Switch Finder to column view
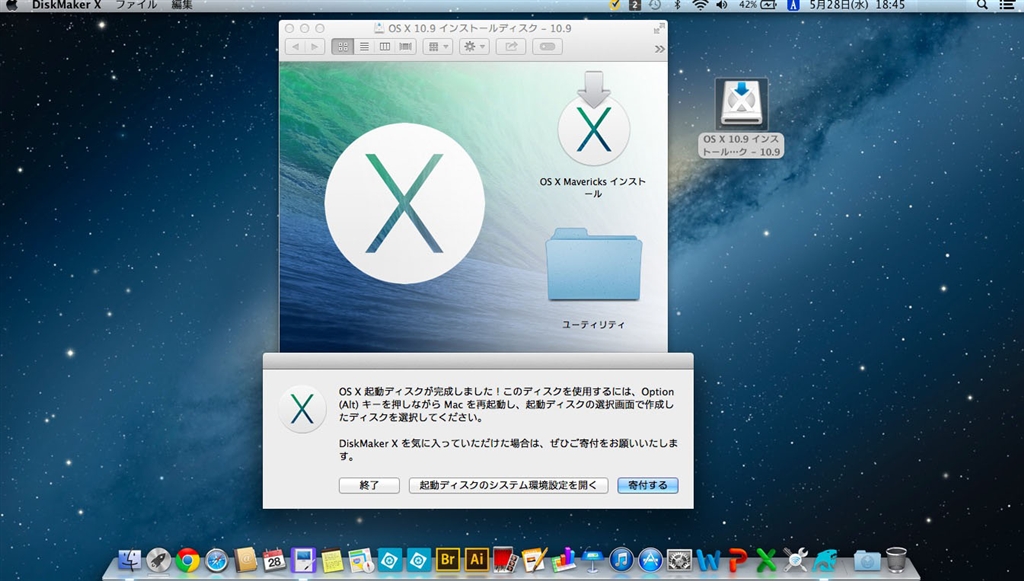Viewport: 1024px width, 581px height. 385,47
